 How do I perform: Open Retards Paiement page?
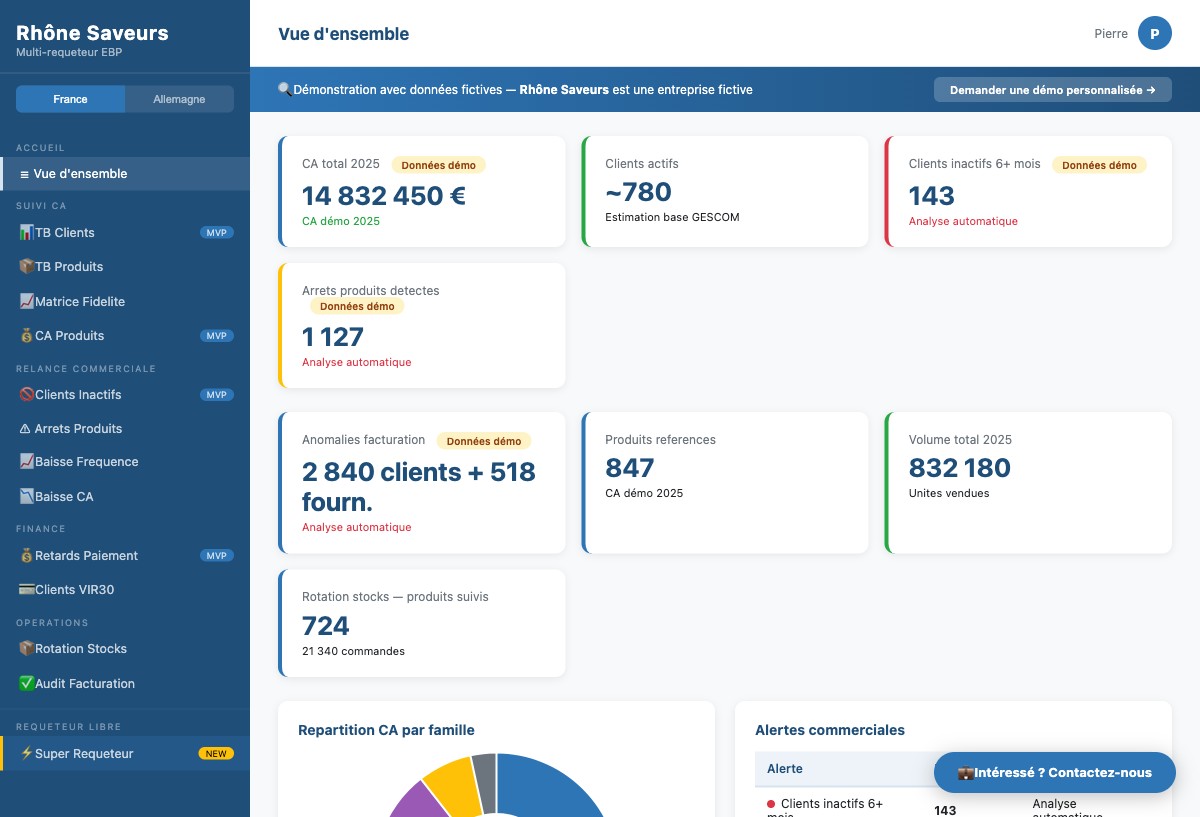tap(125, 556)
